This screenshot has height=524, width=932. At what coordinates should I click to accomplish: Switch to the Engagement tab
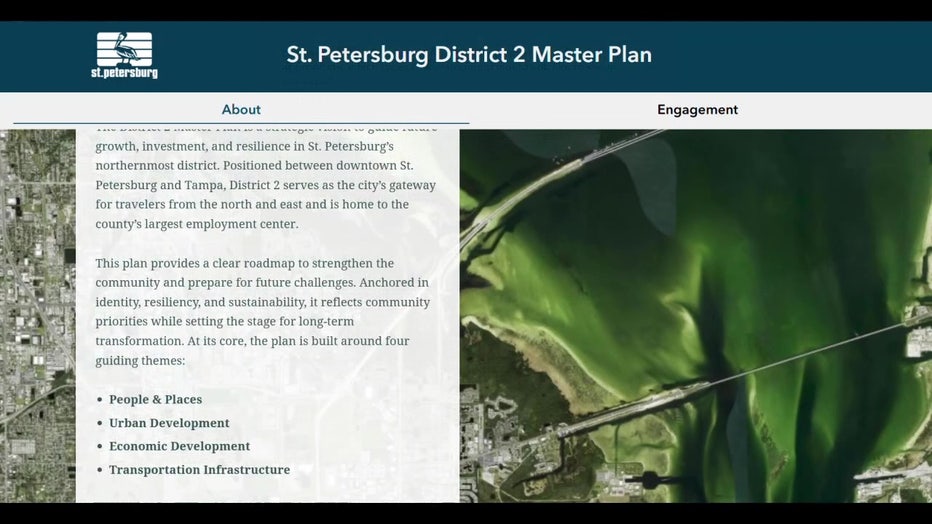click(x=697, y=110)
